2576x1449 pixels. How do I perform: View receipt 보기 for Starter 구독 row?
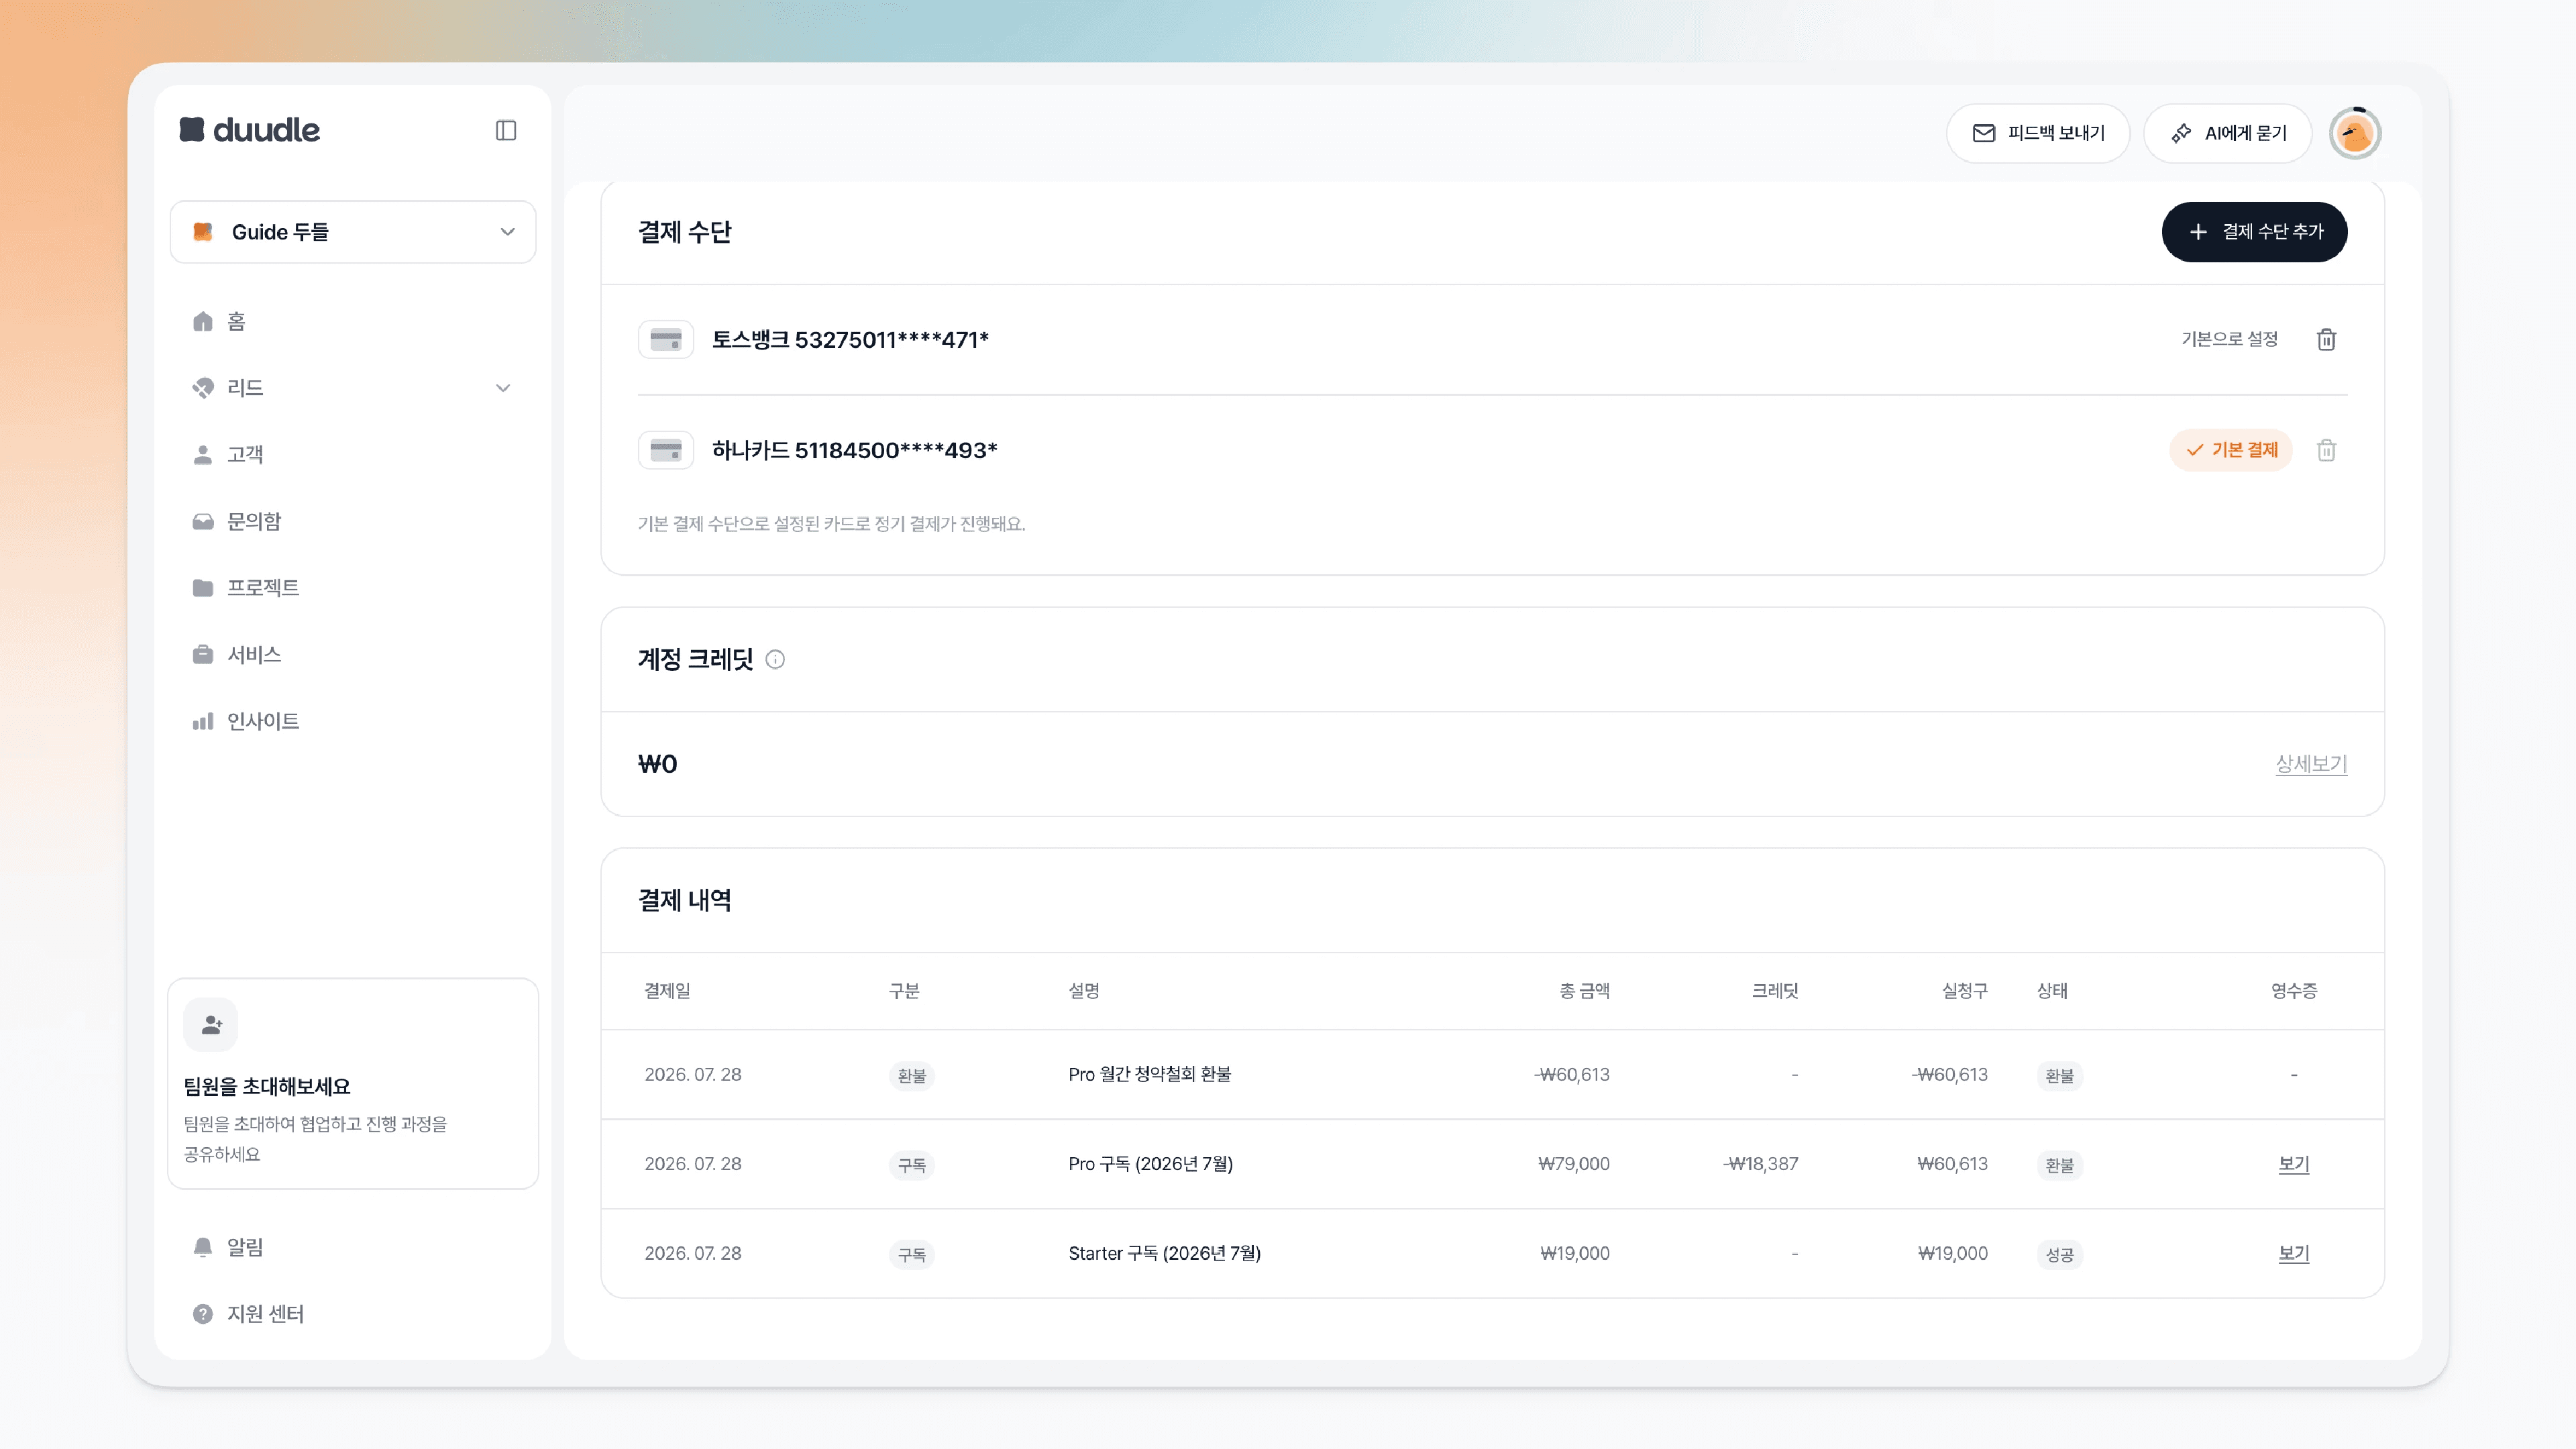(2294, 1253)
